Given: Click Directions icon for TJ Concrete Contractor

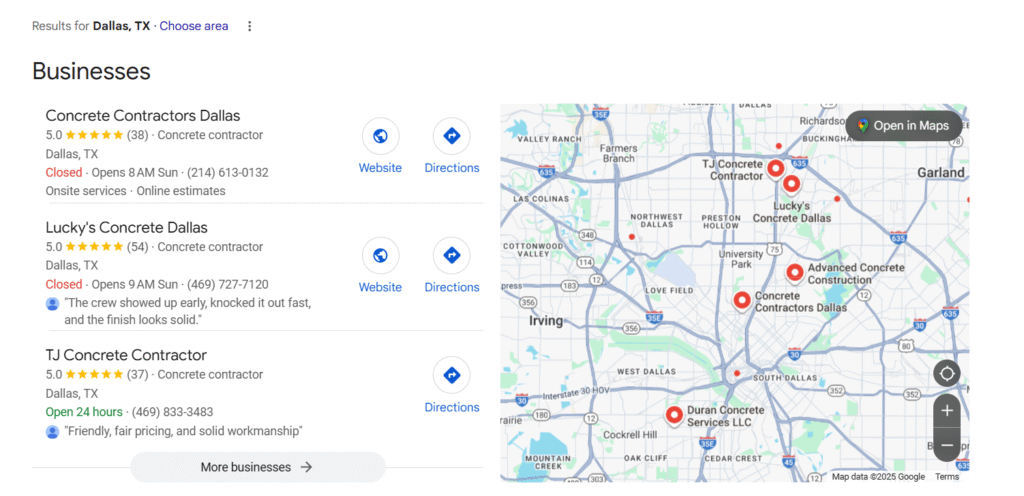Looking at the screenshot, I should tap(451, 376).
